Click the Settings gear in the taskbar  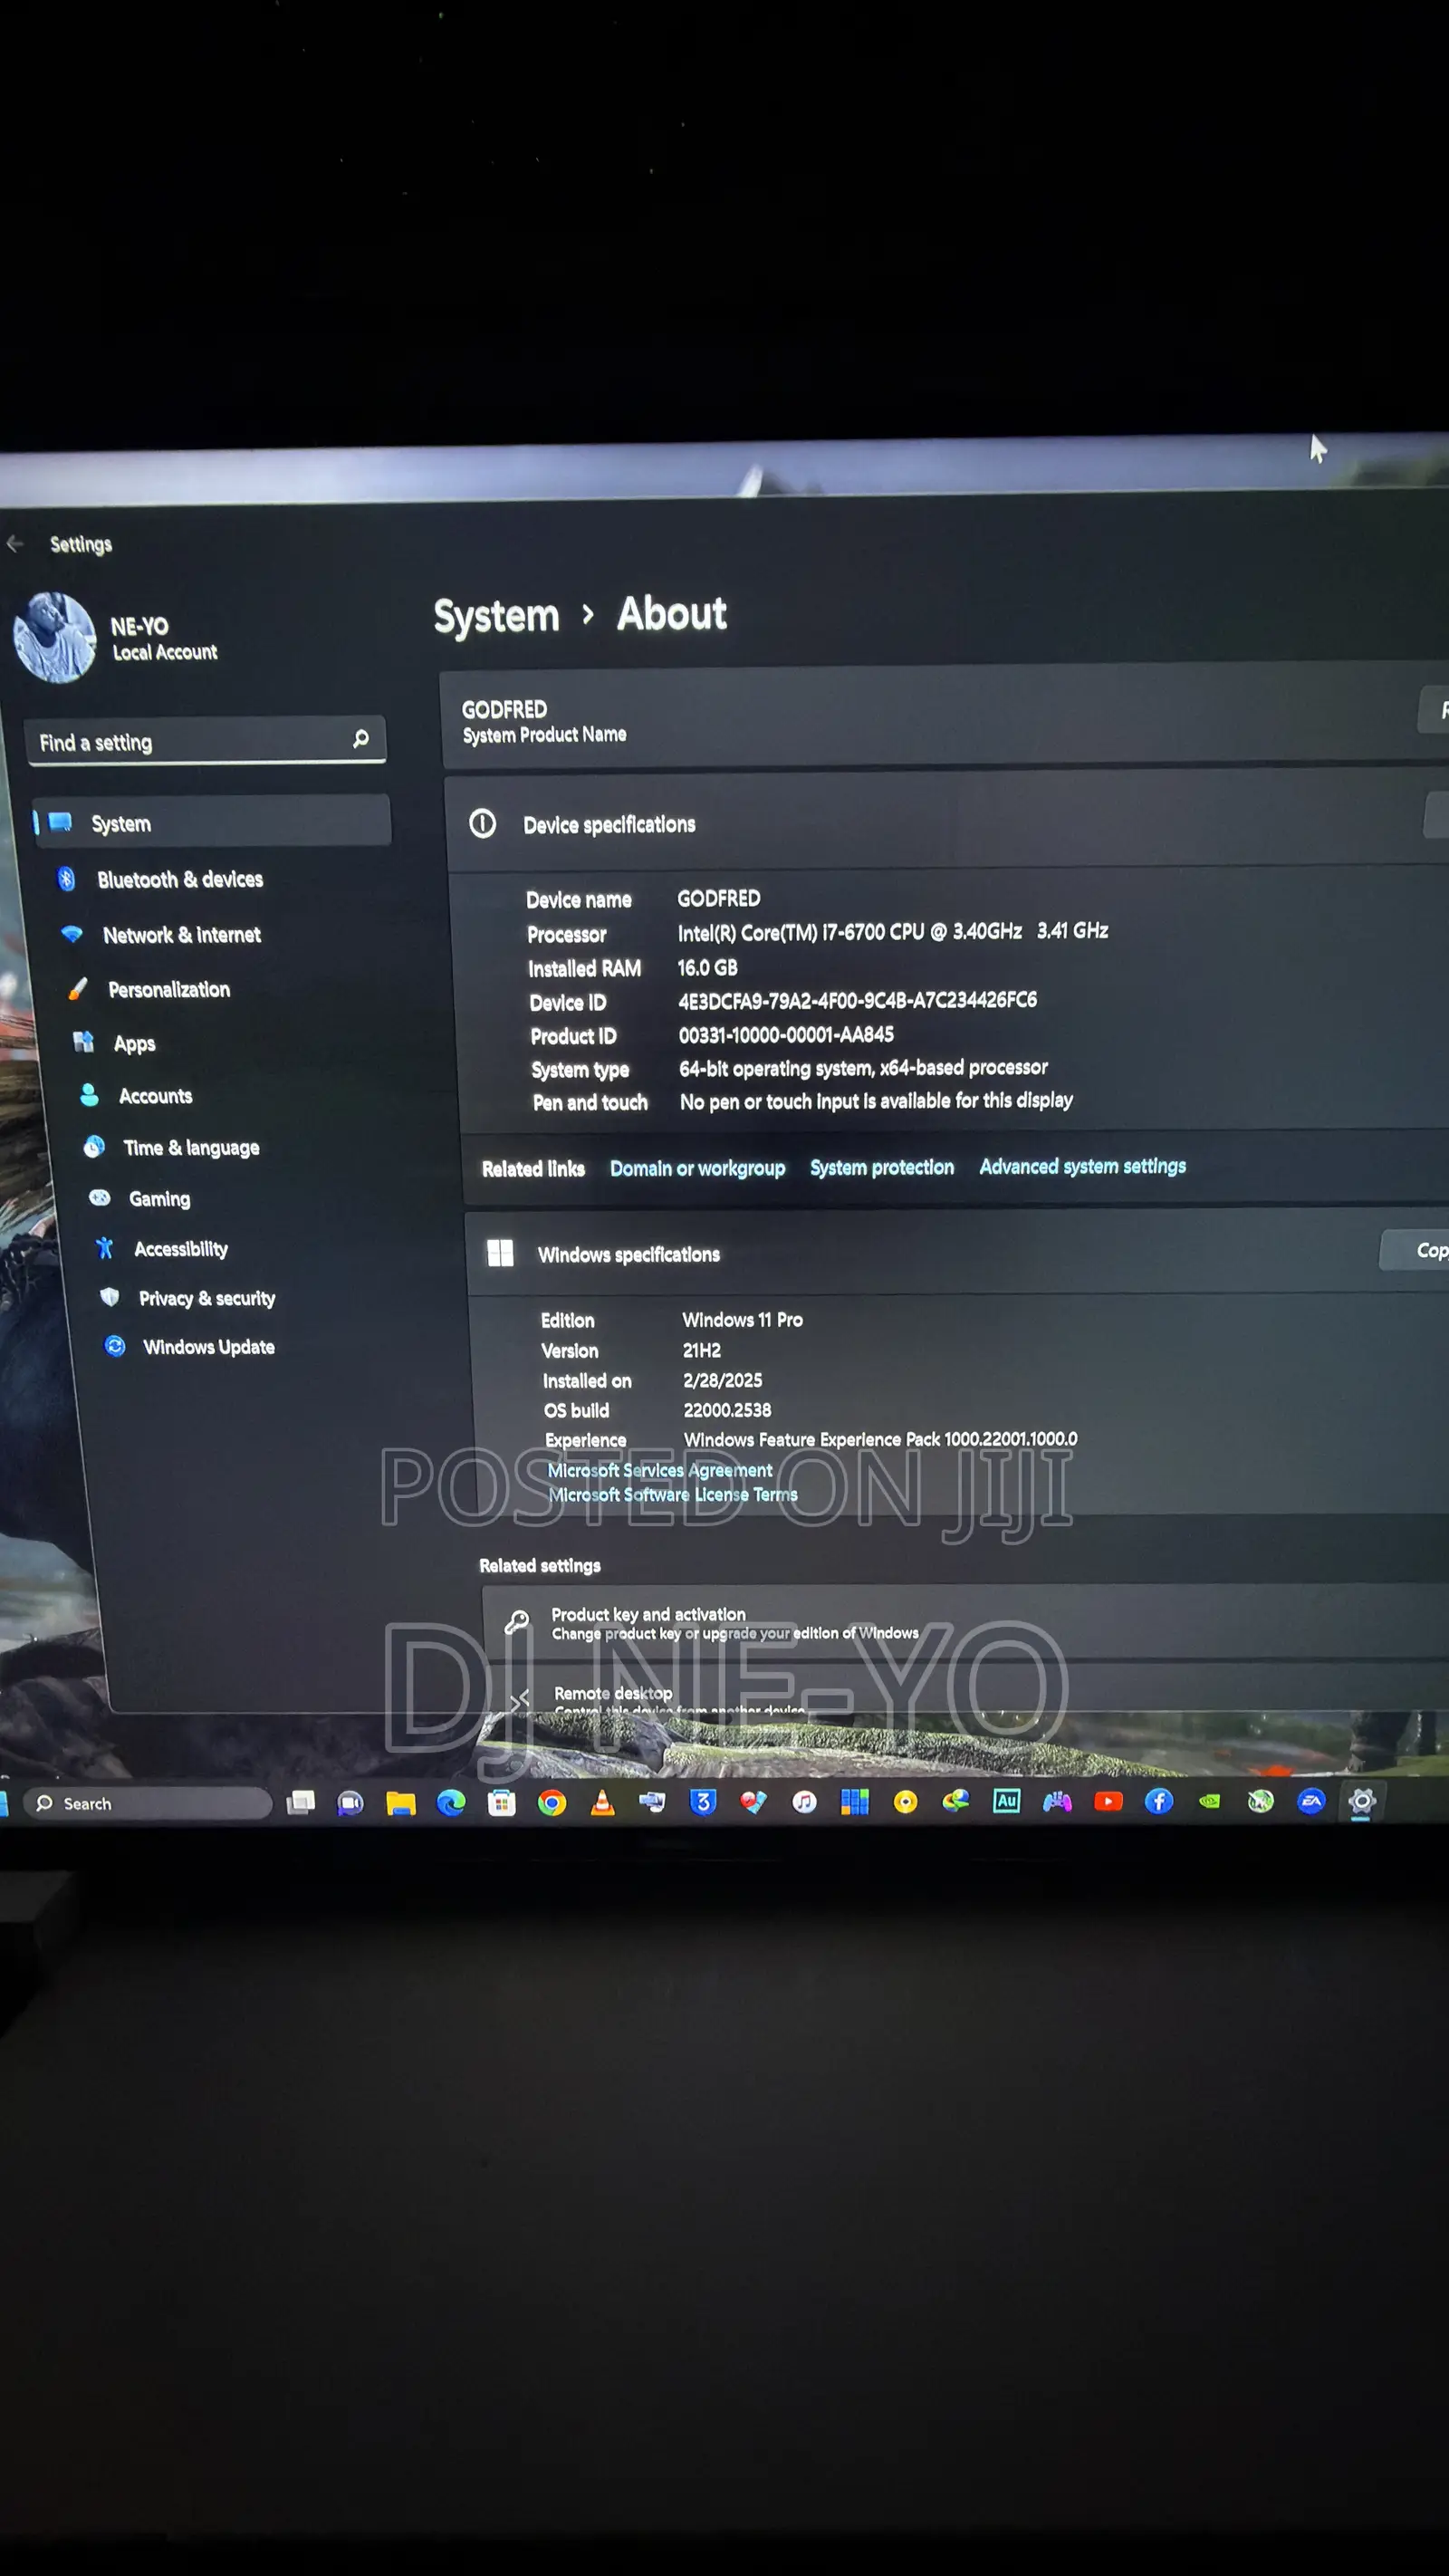(x=1361, y=1802)
